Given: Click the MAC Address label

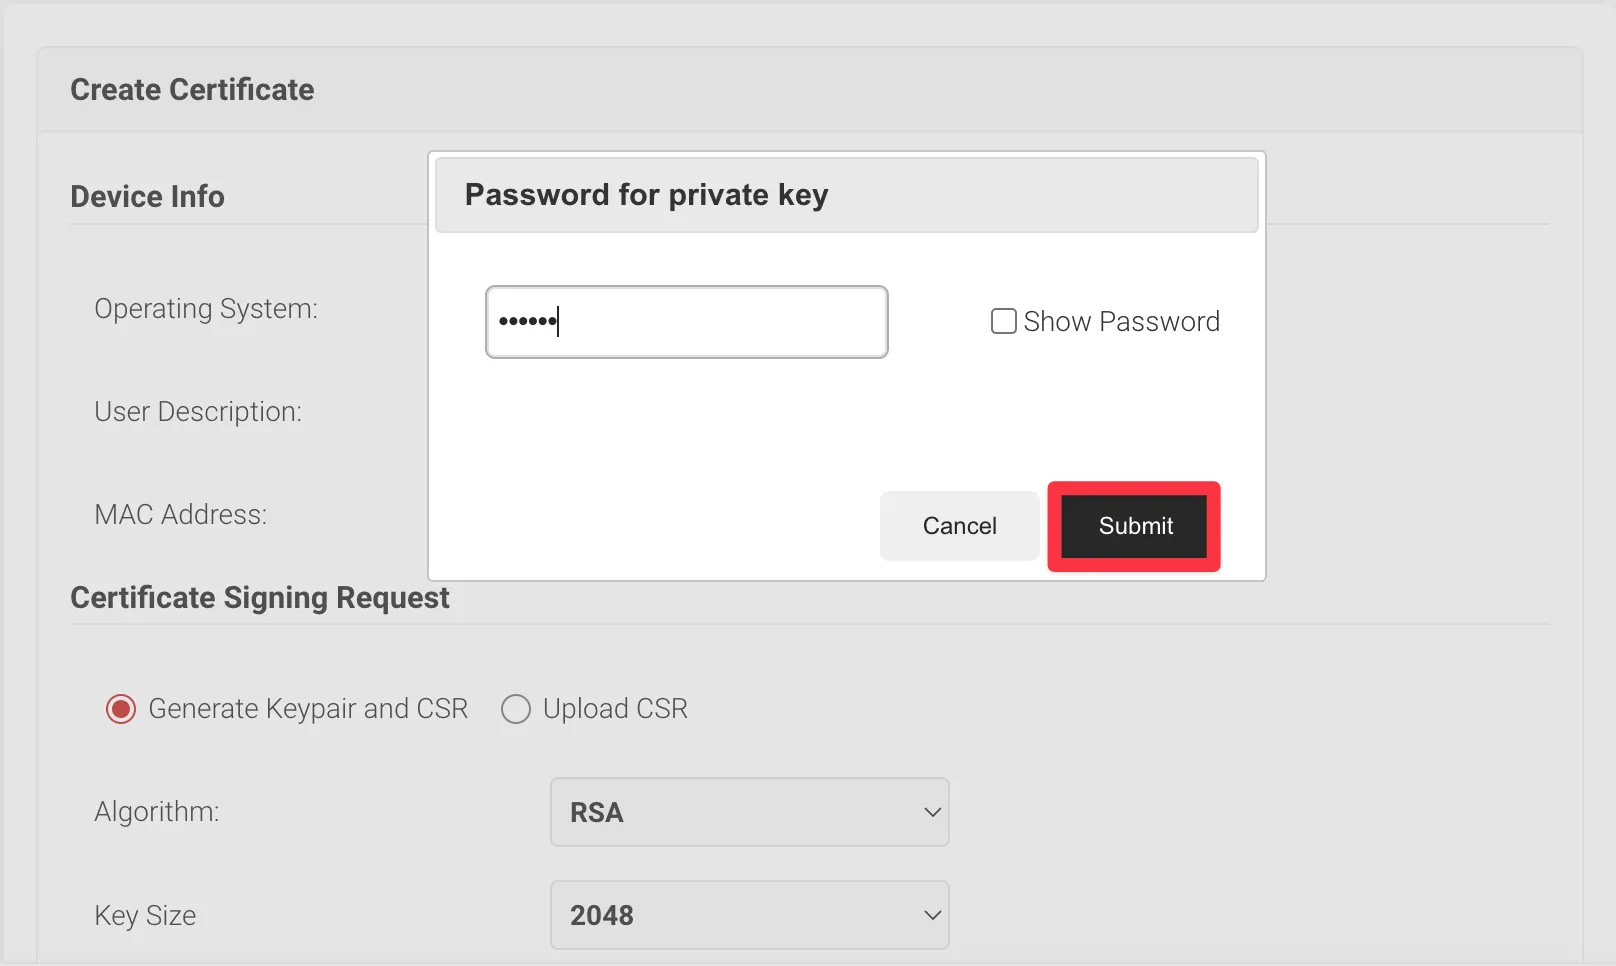Looking at the screenshot, I should coord(181,515).
